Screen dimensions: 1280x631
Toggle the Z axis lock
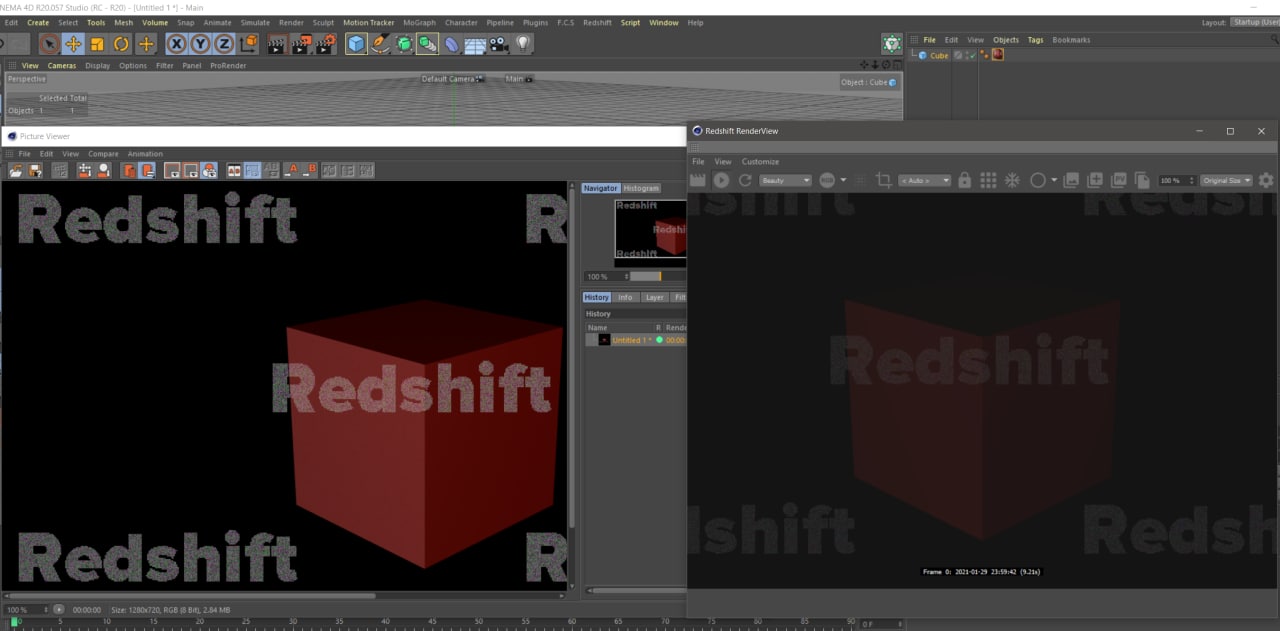(x=224, y=44)
